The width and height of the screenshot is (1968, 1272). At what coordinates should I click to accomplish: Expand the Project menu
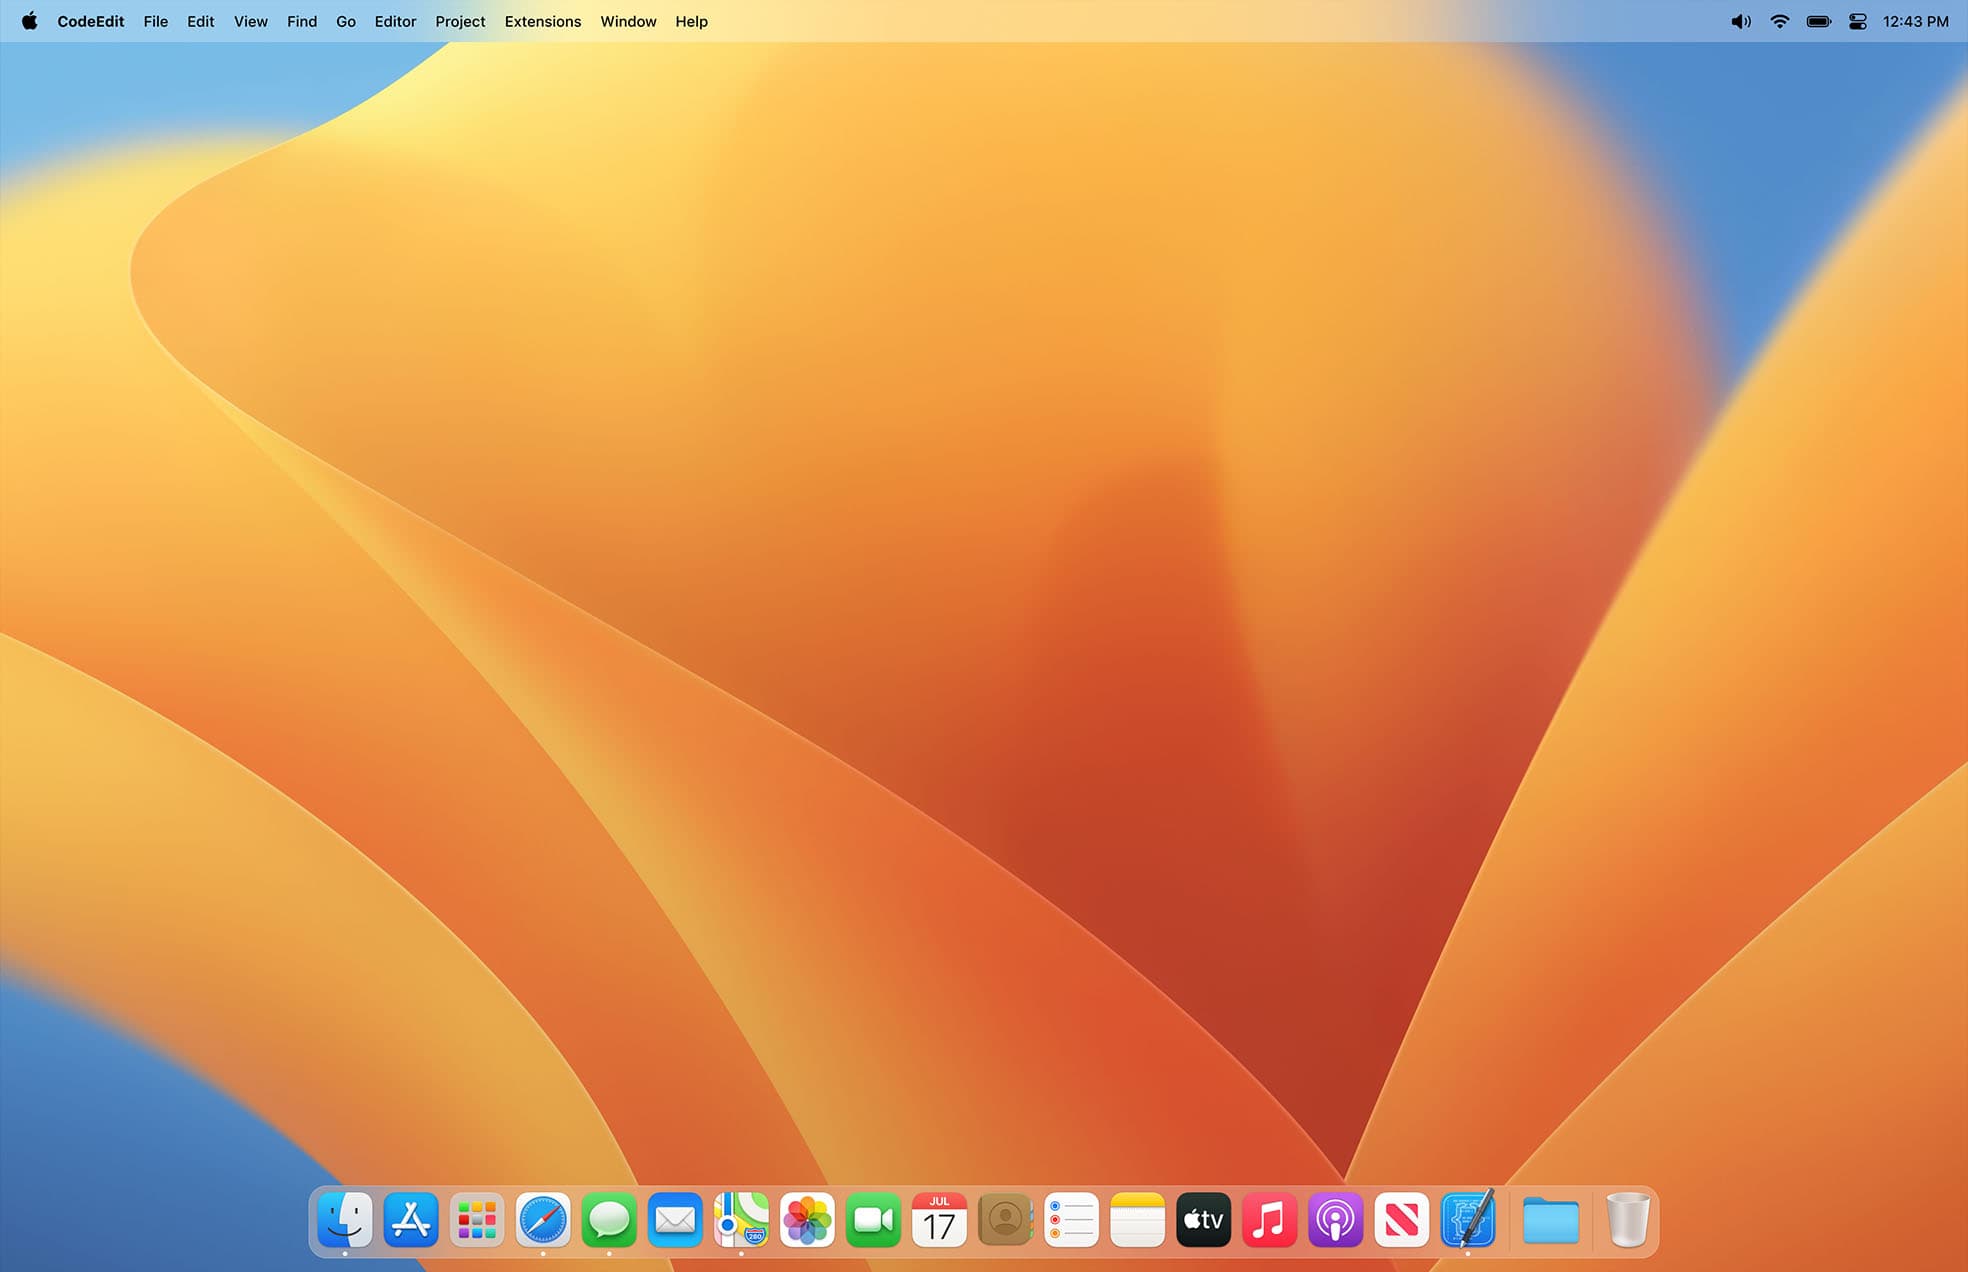460,21
